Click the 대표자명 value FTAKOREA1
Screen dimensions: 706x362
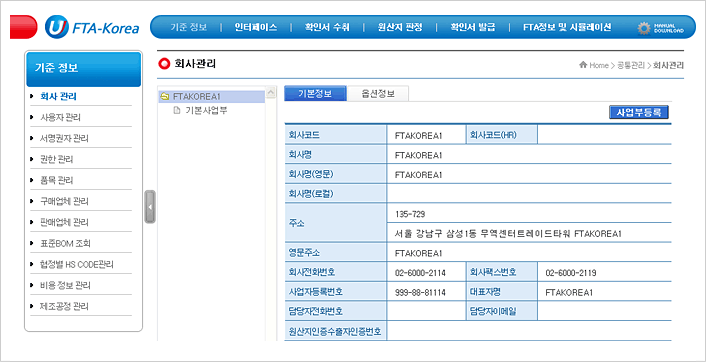569,292
